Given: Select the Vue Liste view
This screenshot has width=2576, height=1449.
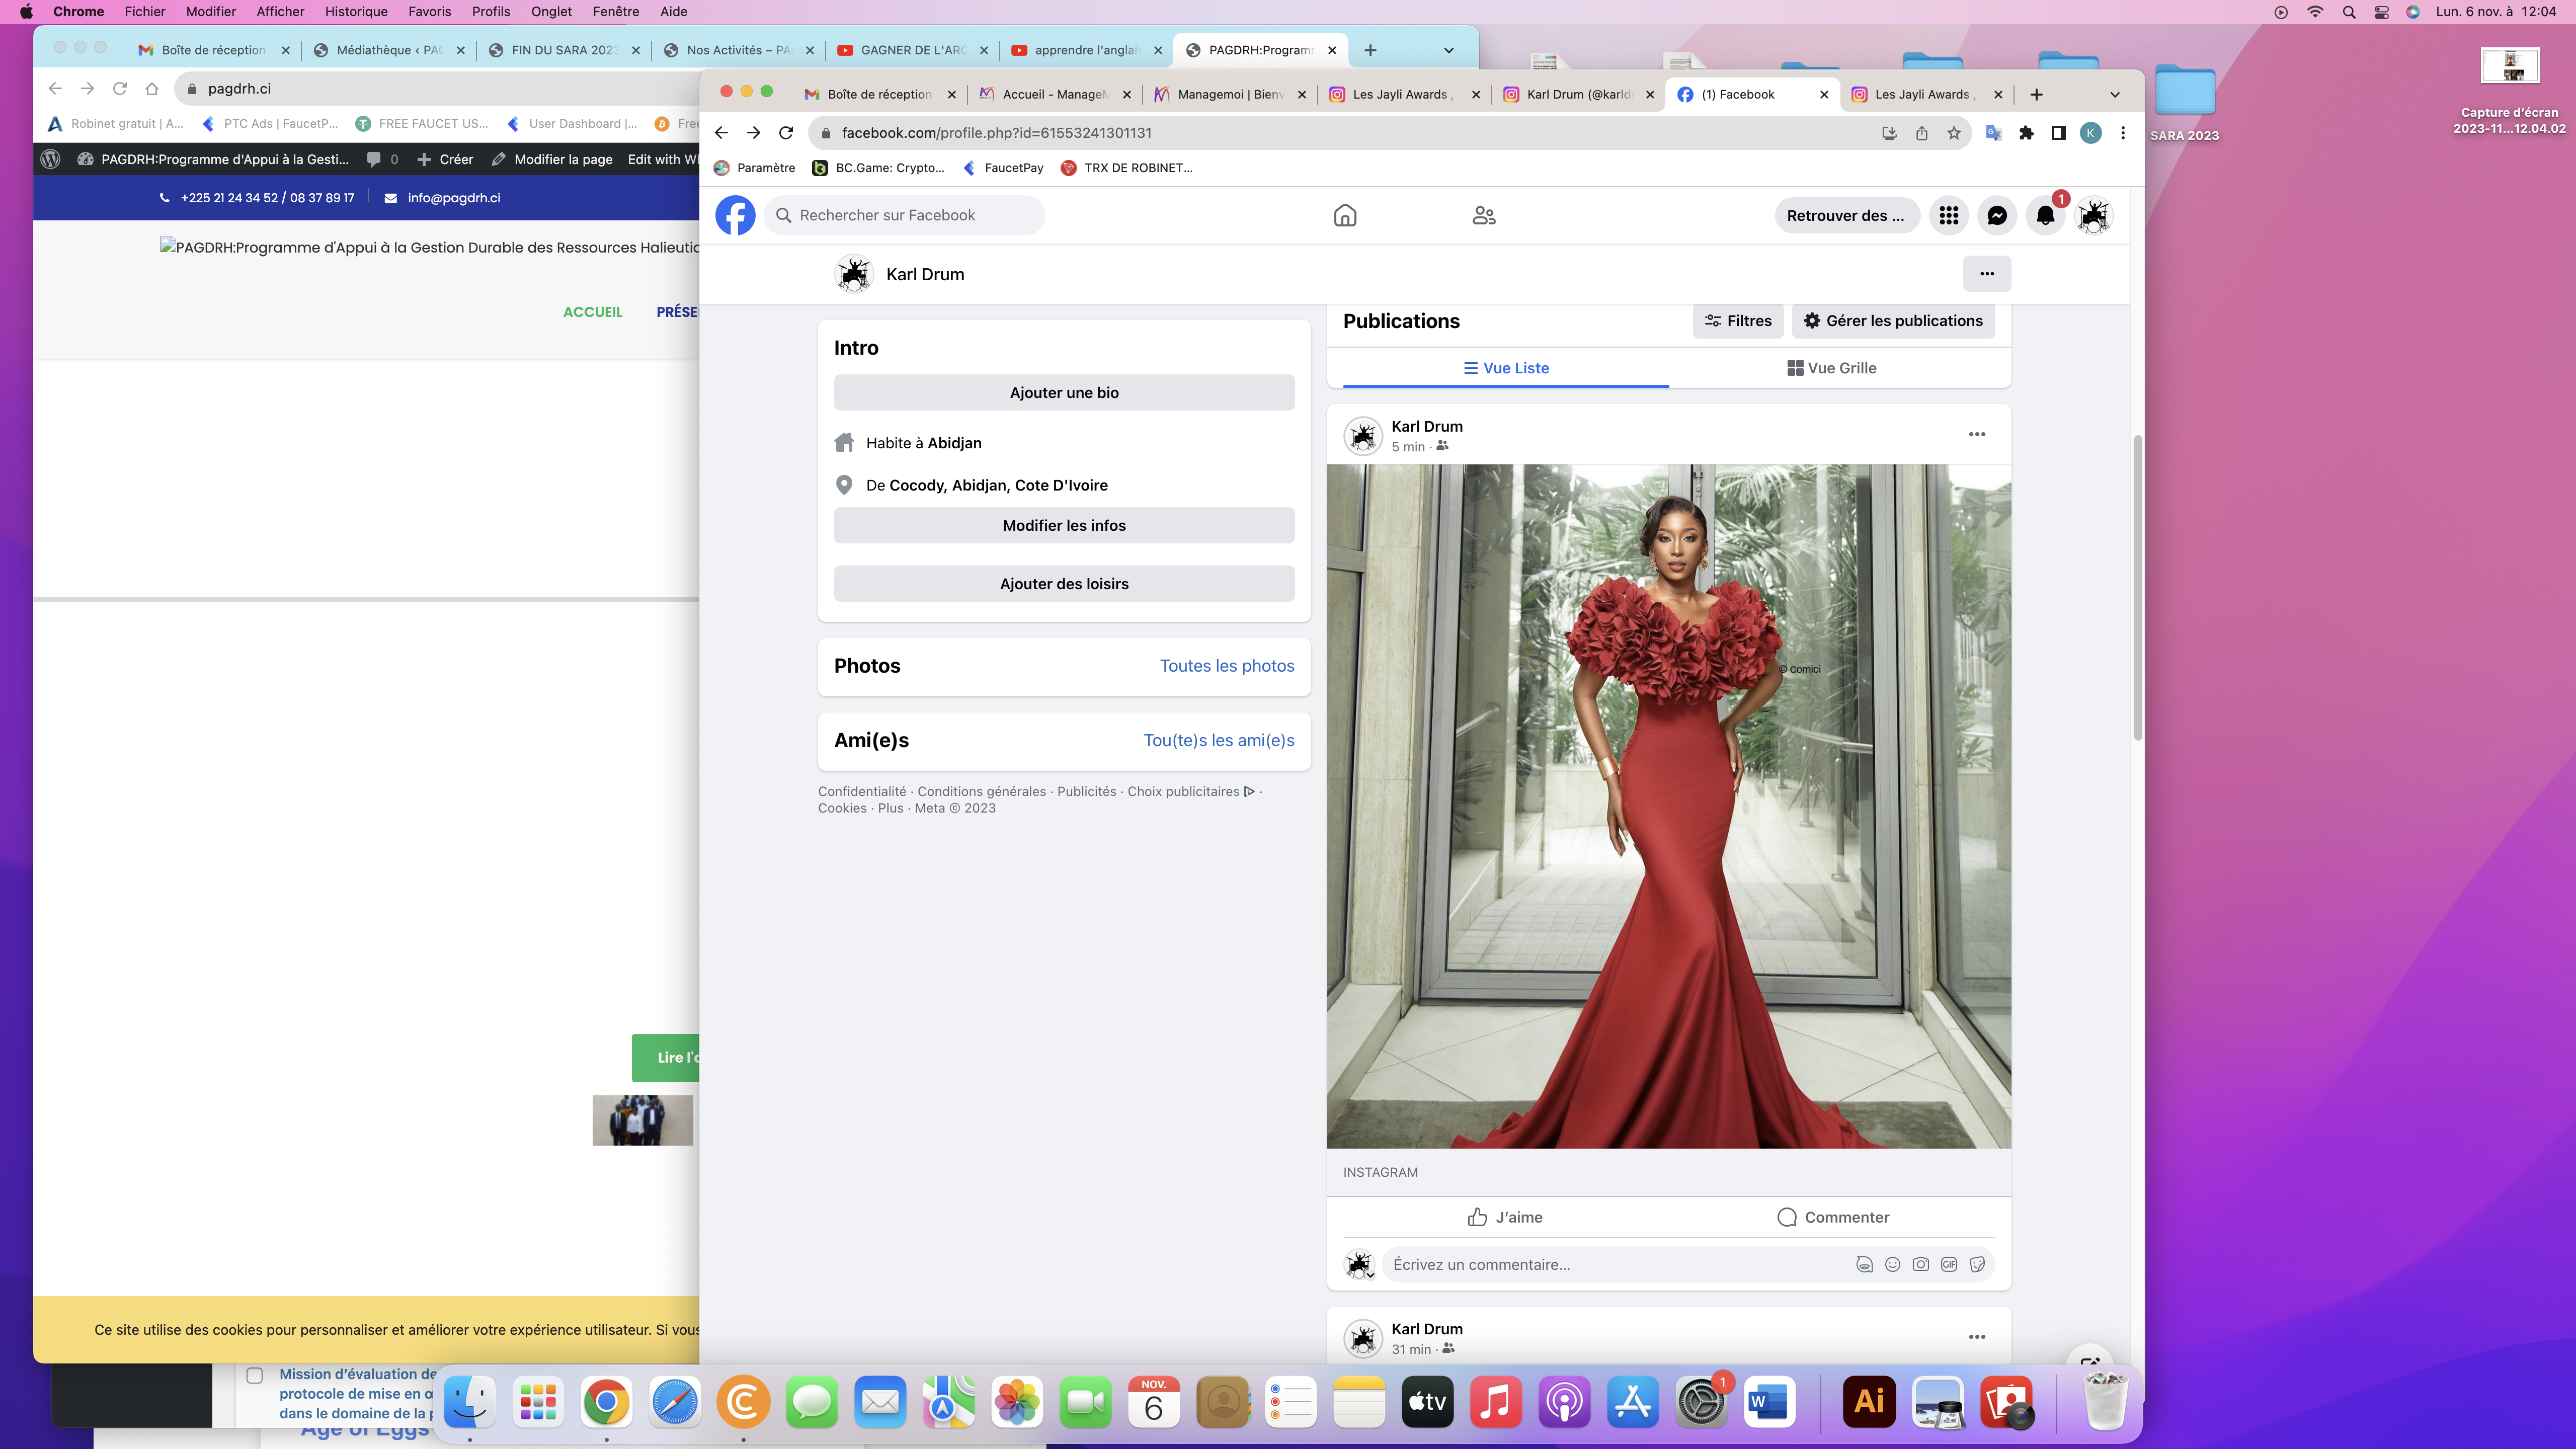Looking at the screenshot, I should 1505,368.
